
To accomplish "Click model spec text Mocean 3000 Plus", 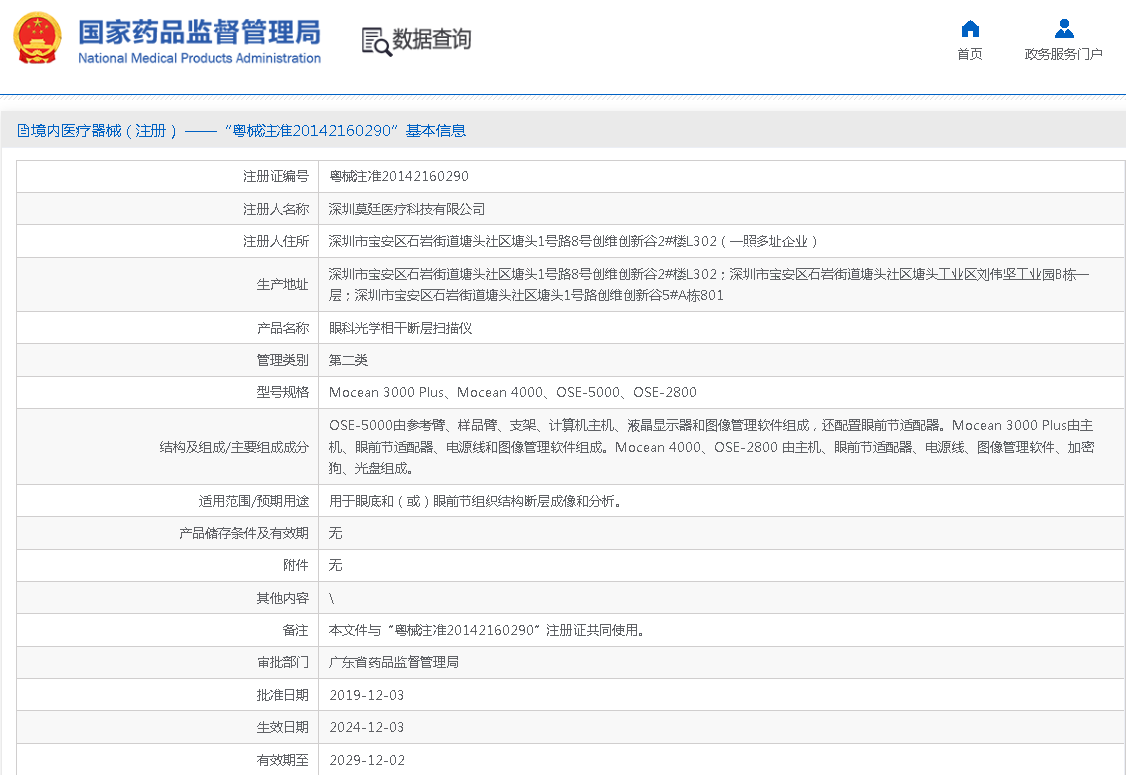I will (385, 392).
